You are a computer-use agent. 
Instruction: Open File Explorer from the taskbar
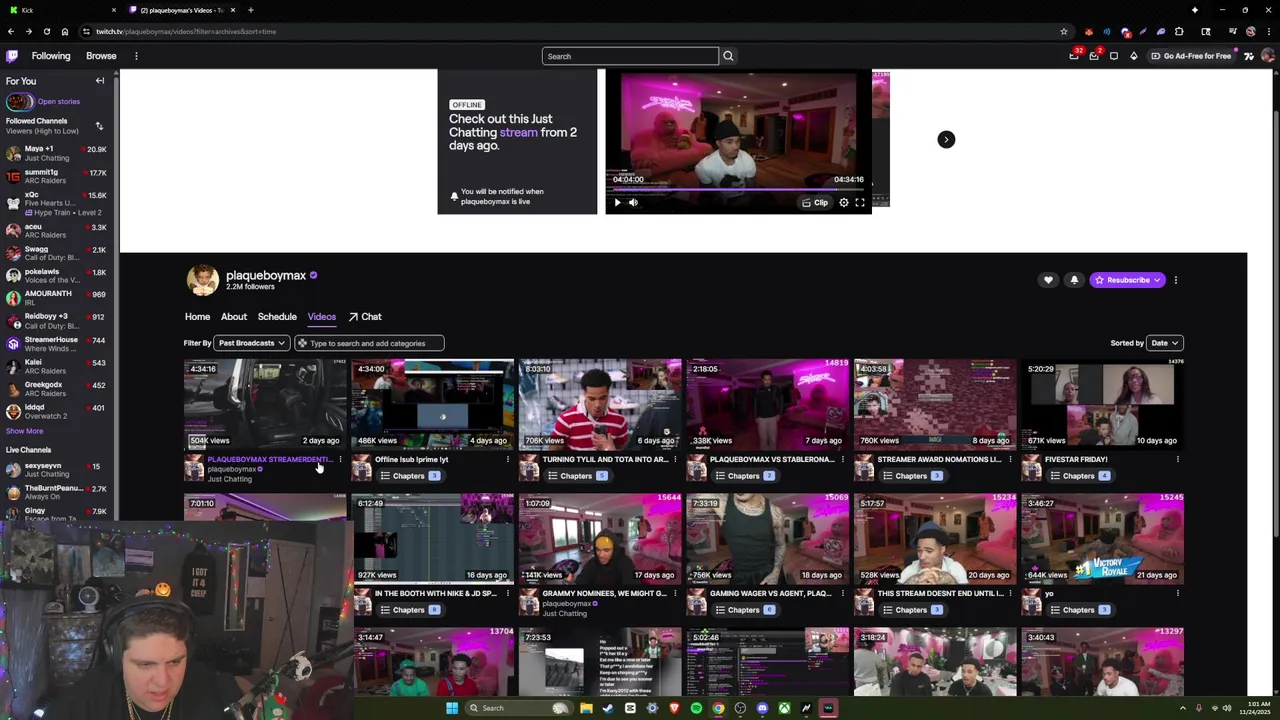[586, 708]
